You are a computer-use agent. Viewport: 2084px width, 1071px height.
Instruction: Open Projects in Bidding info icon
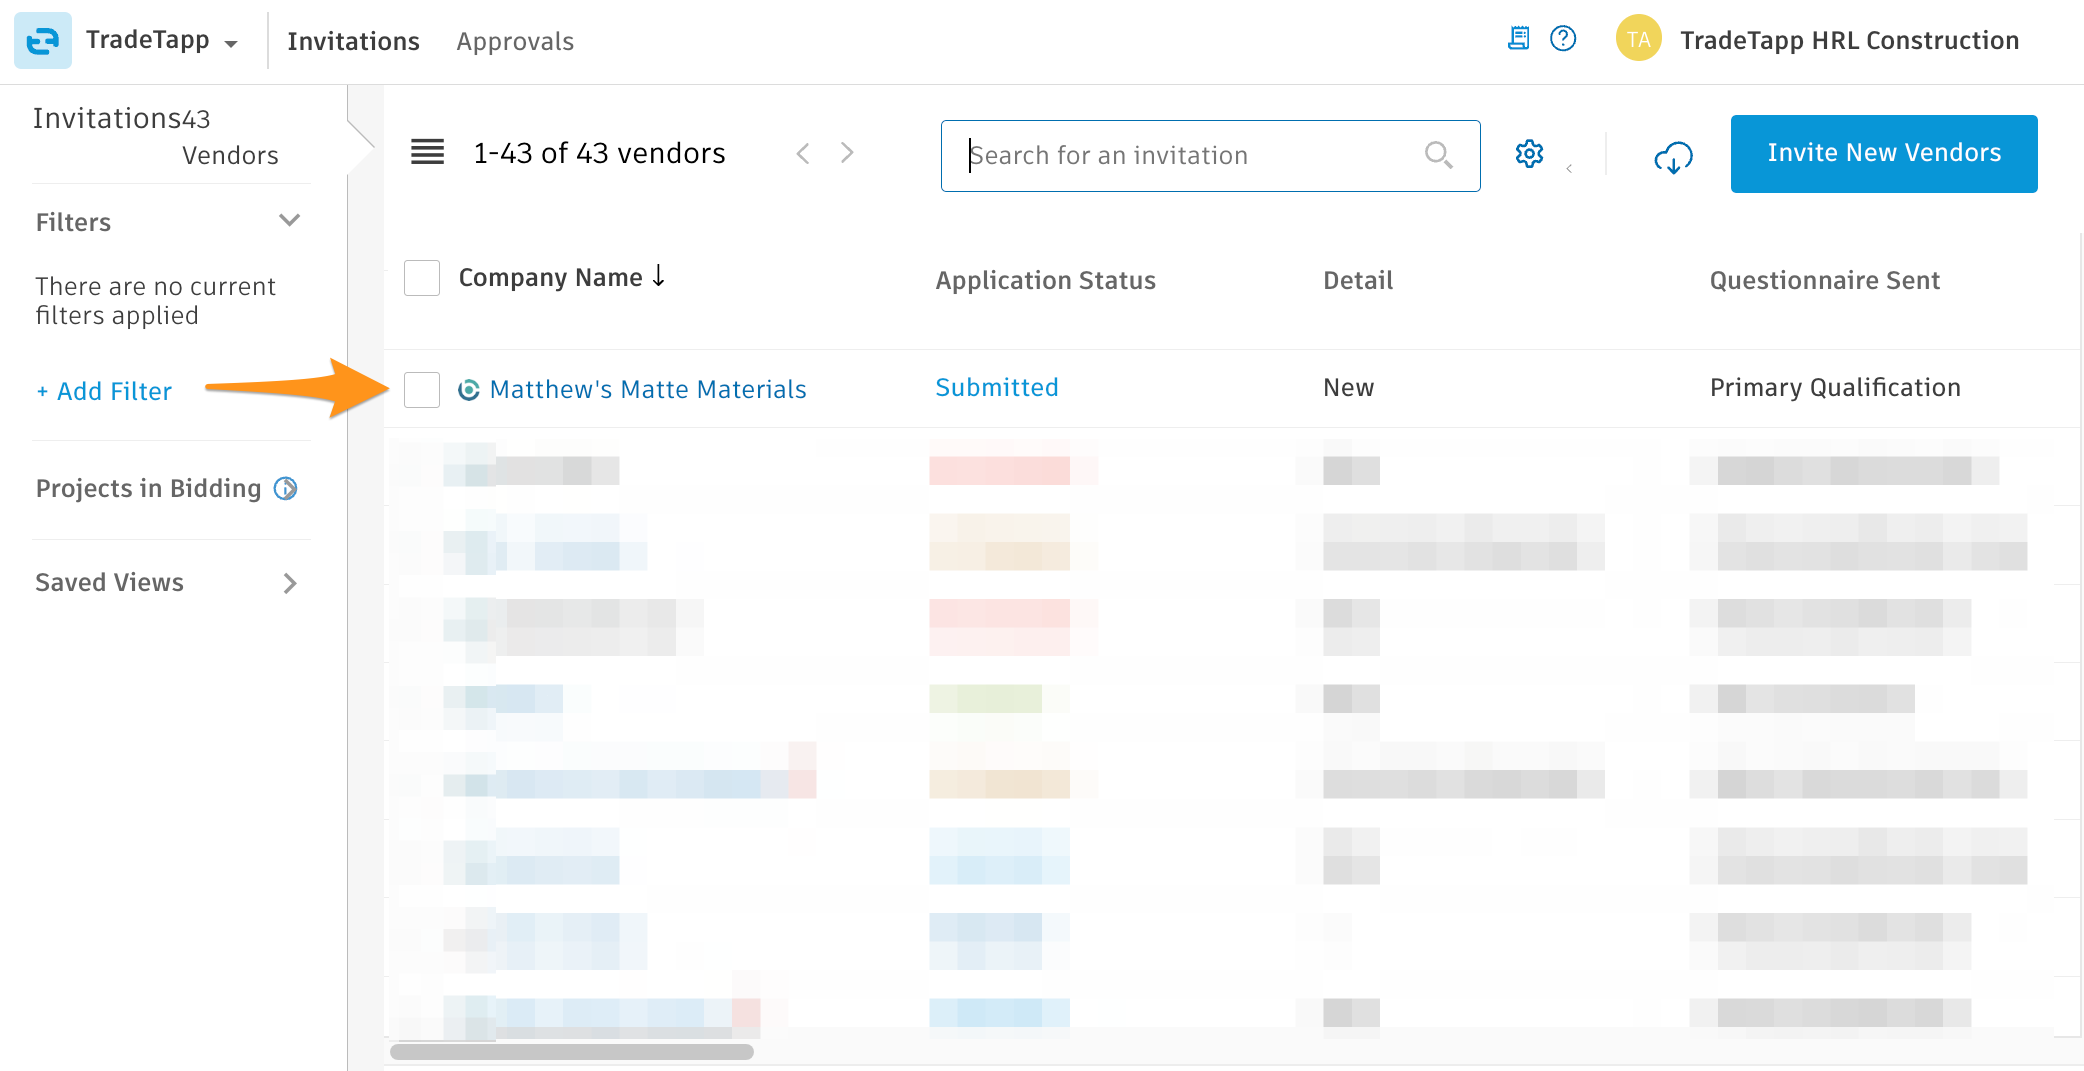coord(286,488)
